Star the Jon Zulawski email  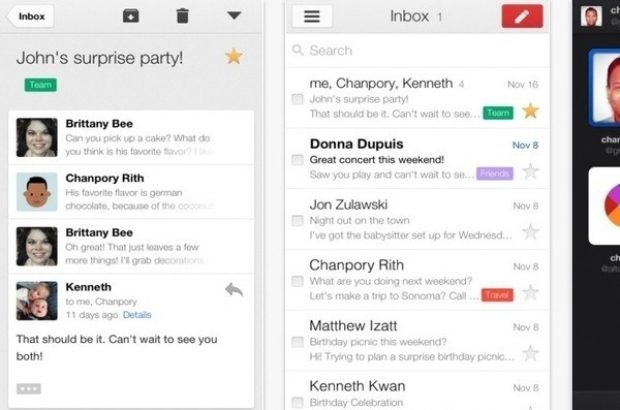(x=530, y=231)
